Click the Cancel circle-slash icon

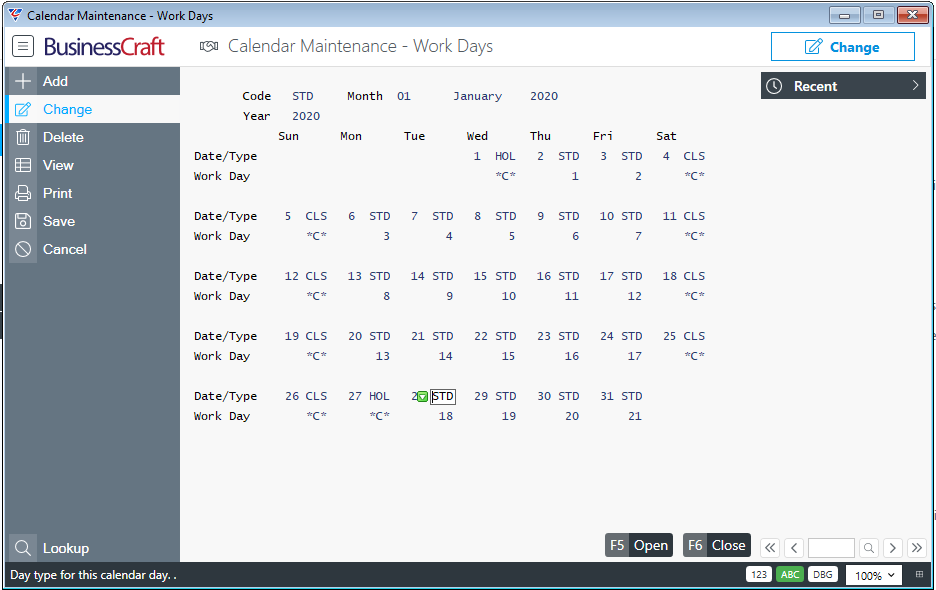point(23,249)
